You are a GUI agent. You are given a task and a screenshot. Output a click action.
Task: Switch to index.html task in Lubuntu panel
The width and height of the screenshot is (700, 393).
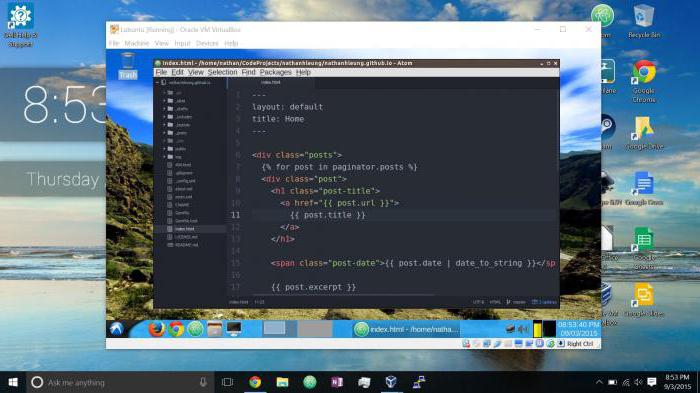tap(406, 329)
